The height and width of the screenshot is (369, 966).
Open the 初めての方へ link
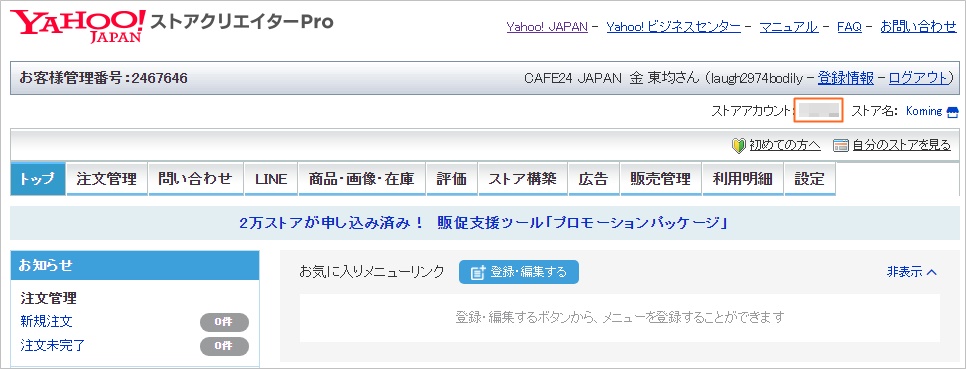tap(785, 146)
